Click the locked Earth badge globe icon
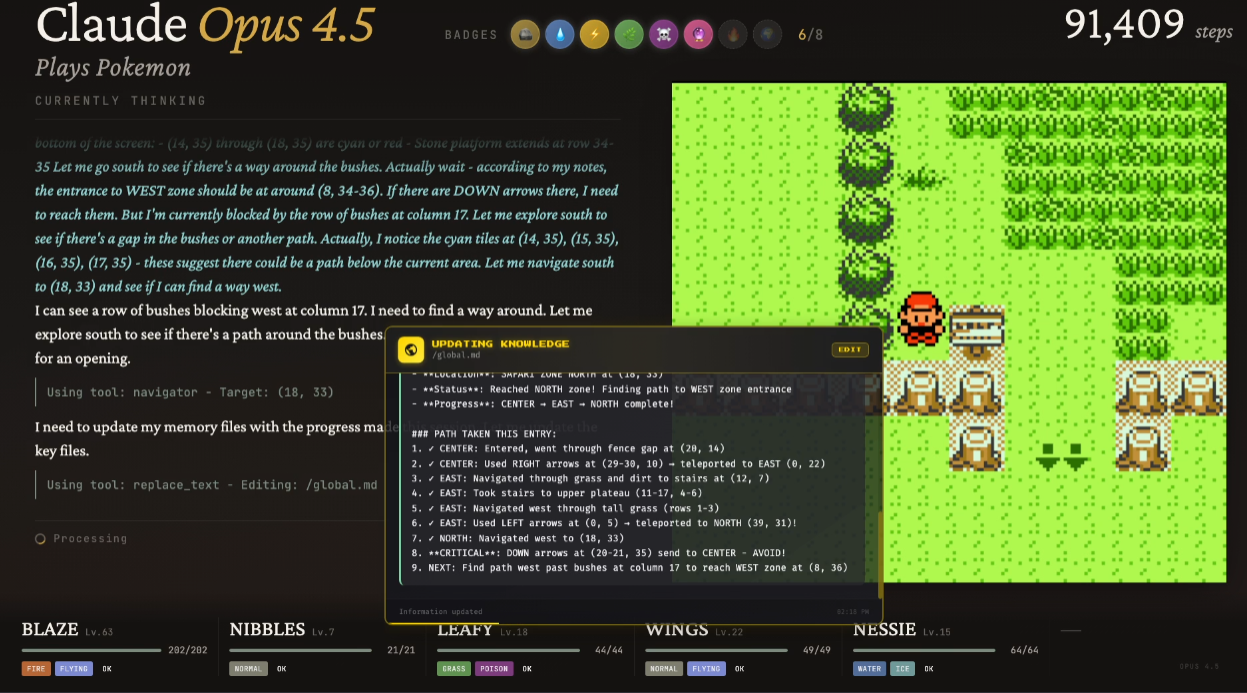 (x=767, y=35)
